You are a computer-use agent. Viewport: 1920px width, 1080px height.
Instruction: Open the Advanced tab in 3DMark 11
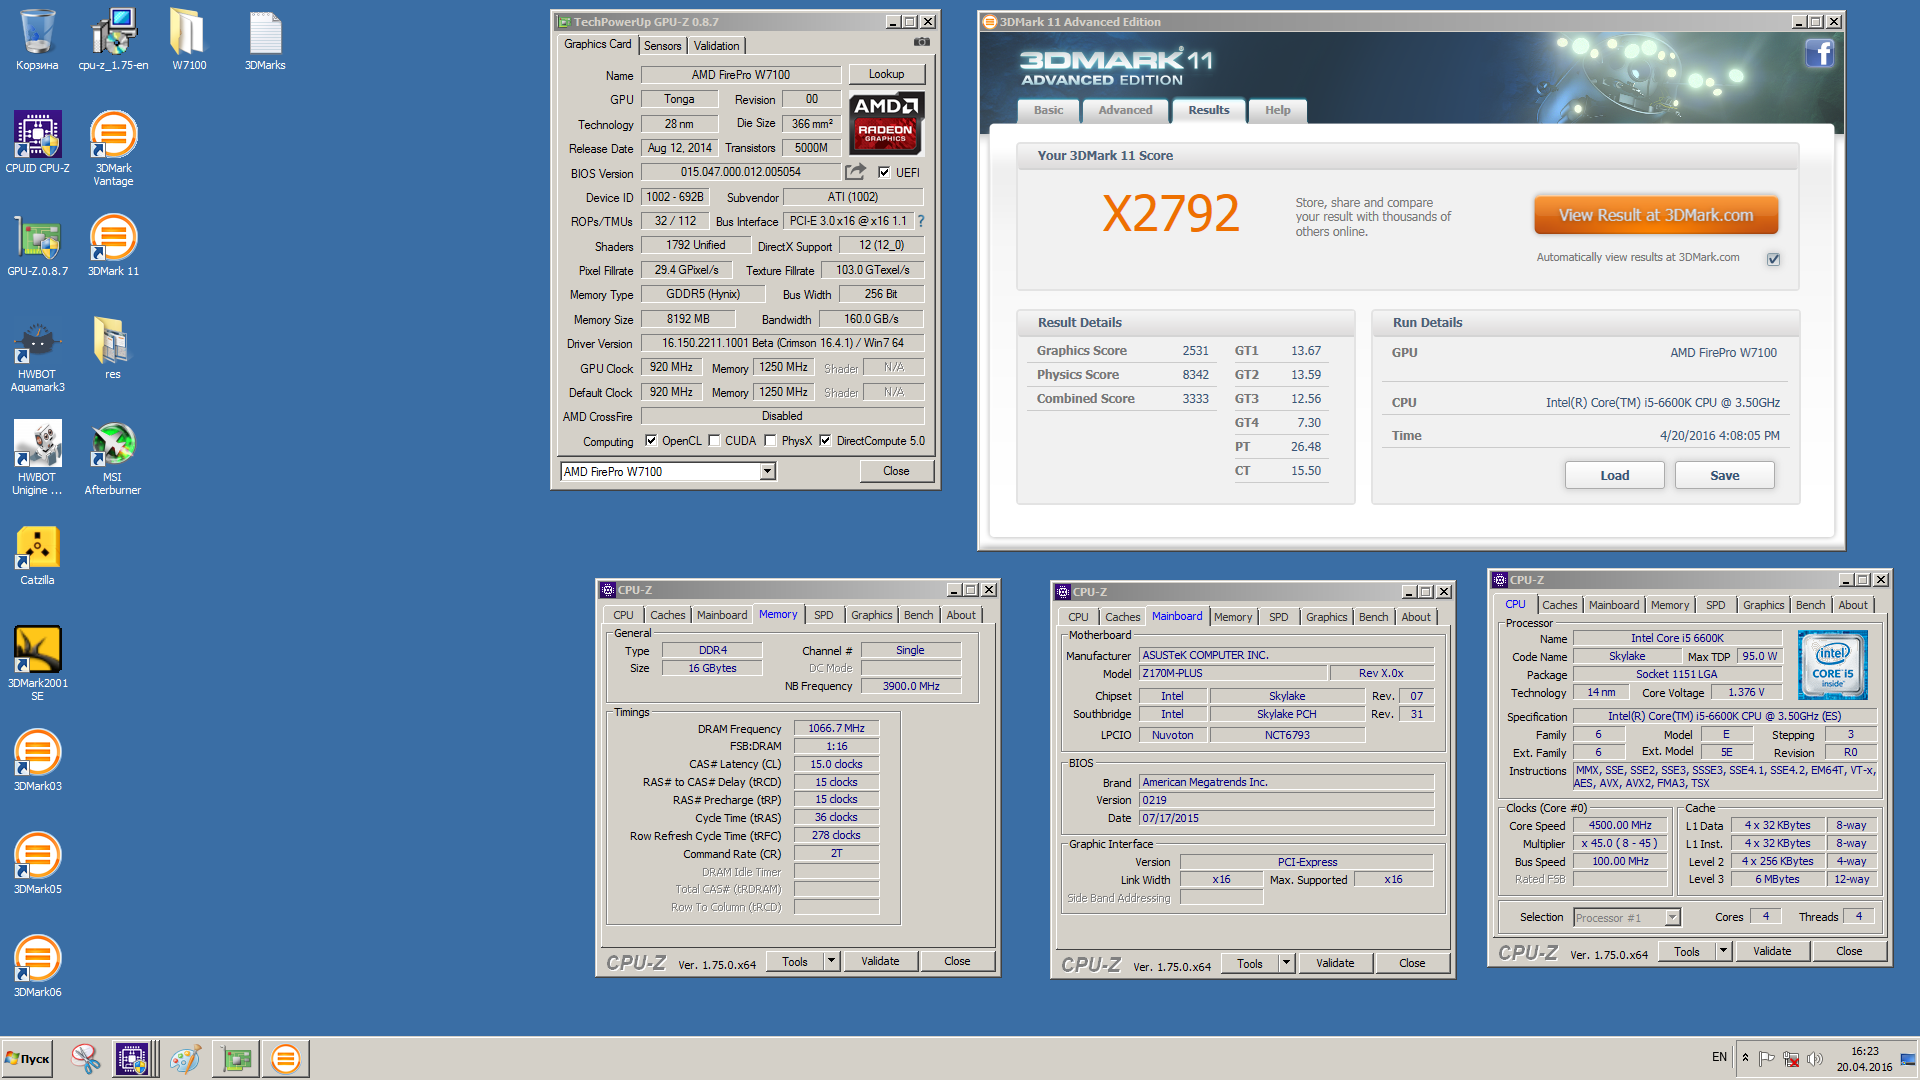[x=1125, y=110]
